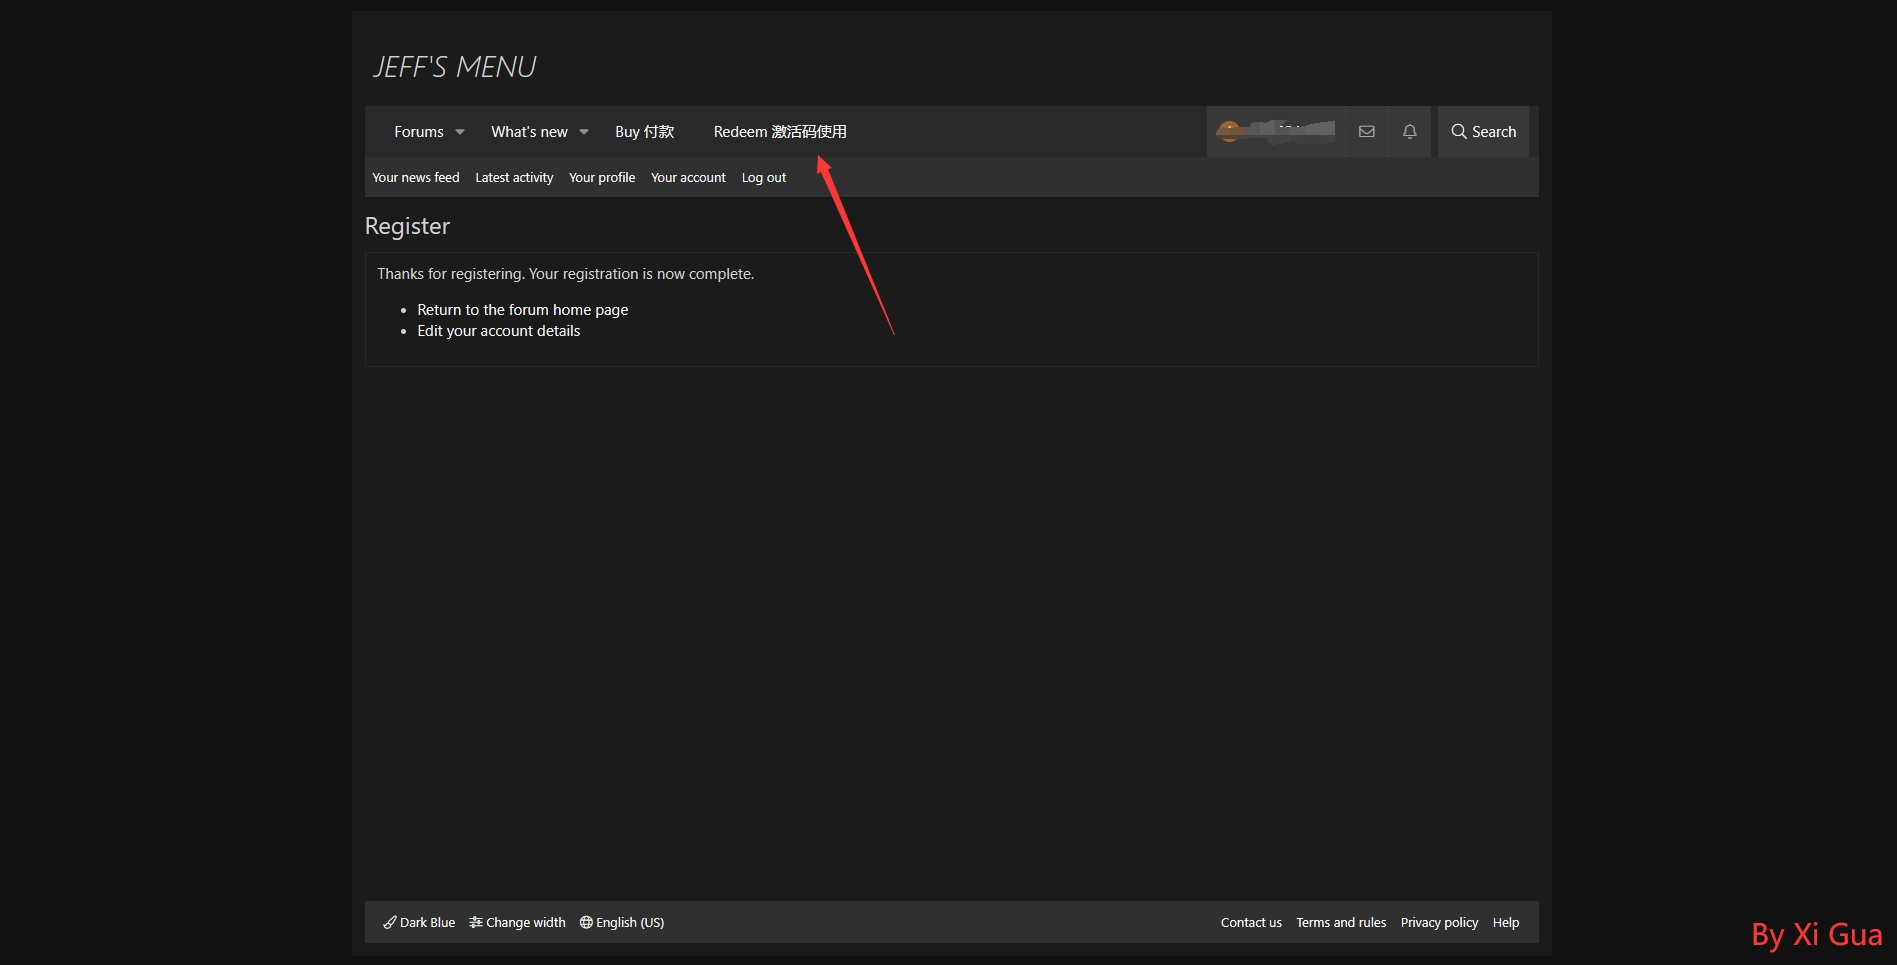The height and width of the screenshot is (965, 1897).
Task: Click the Log out link
Action: 763,178
